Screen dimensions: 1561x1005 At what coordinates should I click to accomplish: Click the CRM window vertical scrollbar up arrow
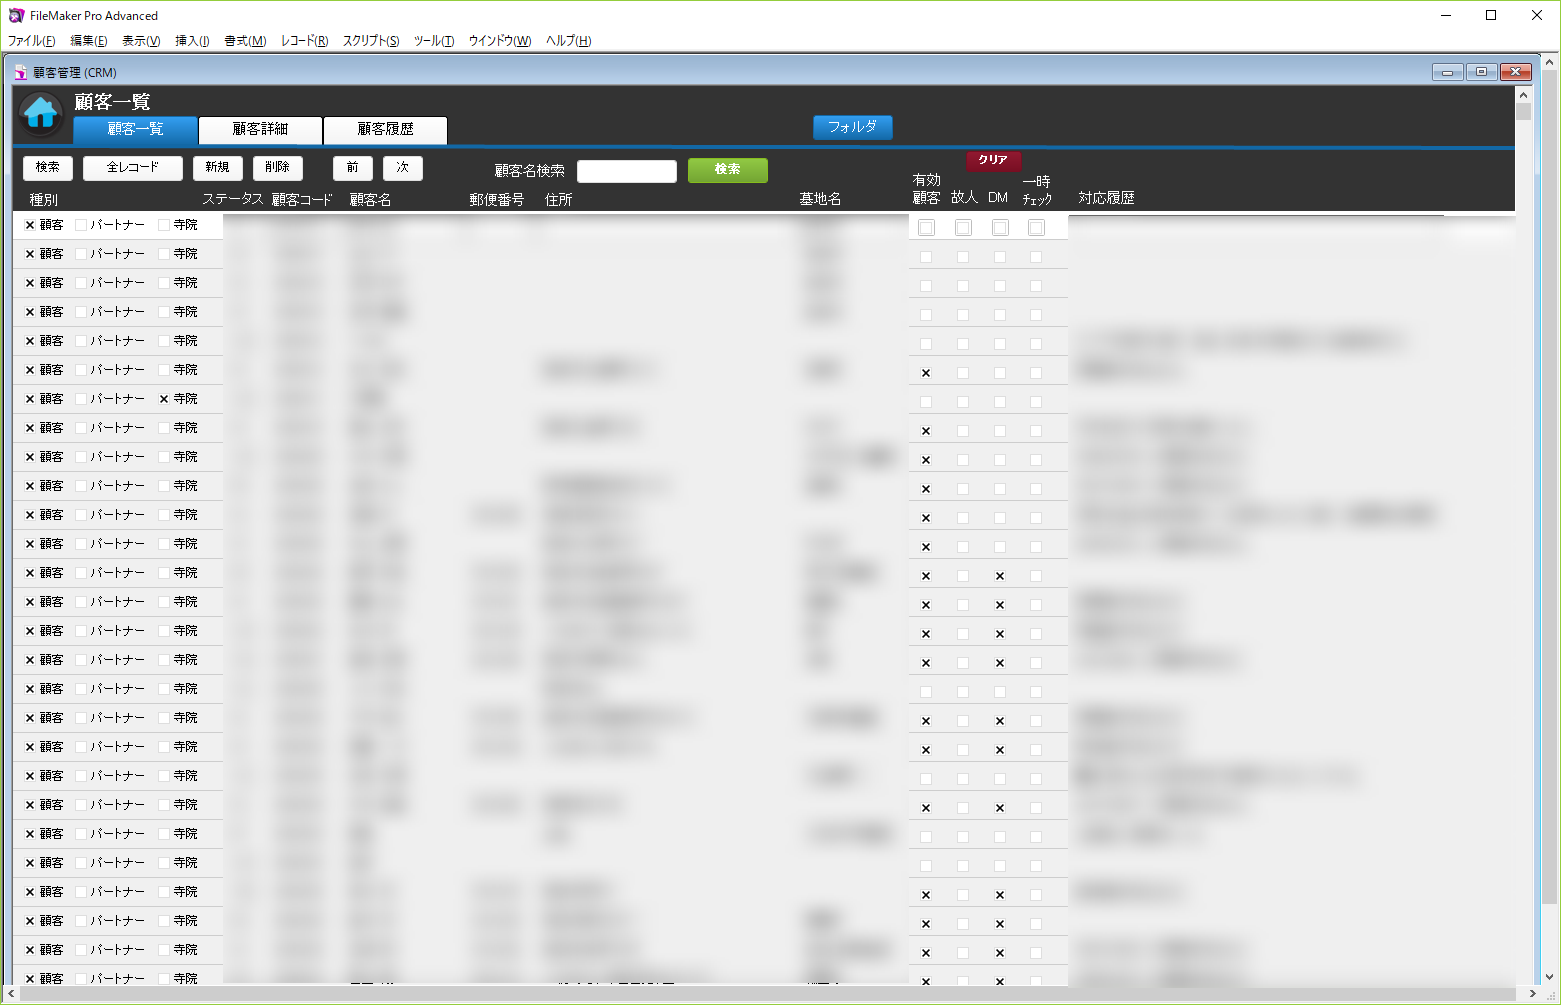tap(1523, 94)
